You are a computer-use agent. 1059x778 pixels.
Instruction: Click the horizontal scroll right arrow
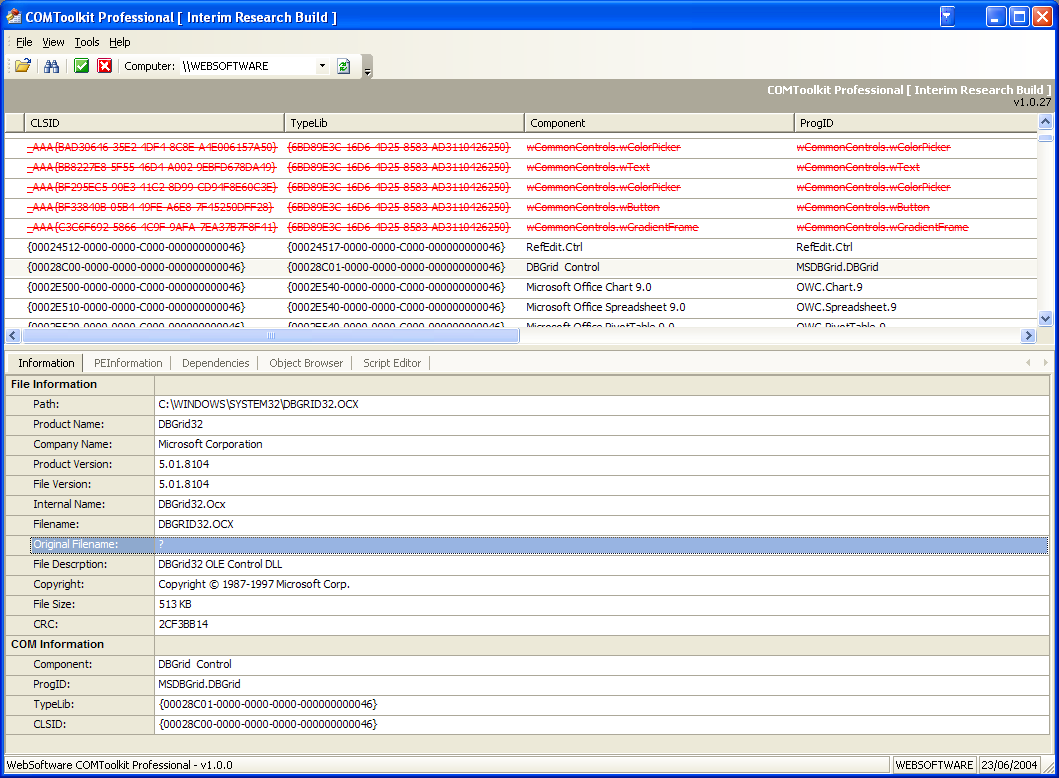pos(1028,336)
